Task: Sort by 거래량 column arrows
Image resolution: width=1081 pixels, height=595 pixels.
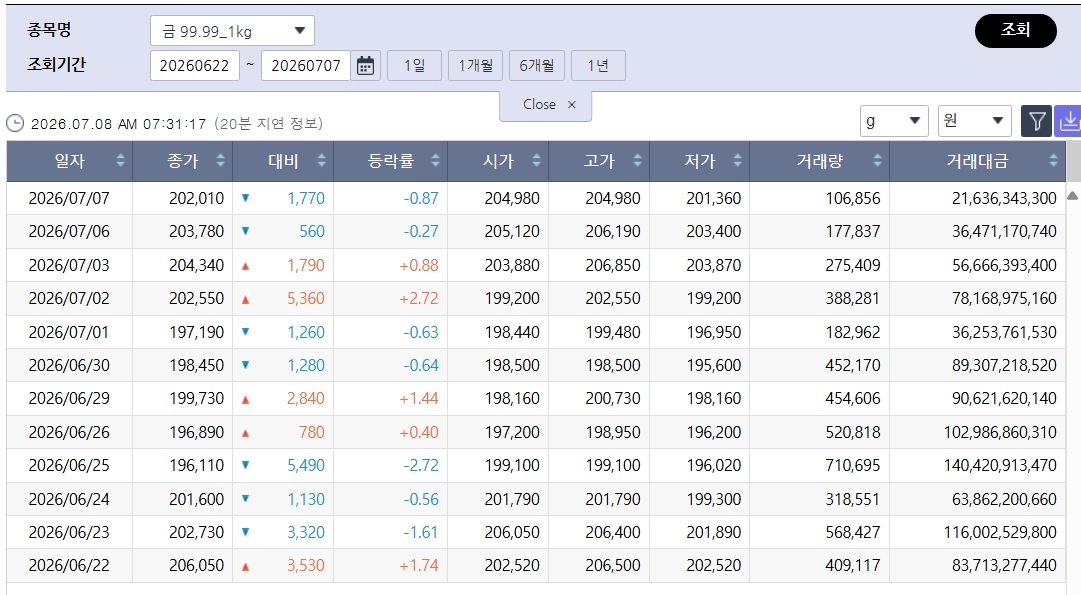Action: [878, 161]
